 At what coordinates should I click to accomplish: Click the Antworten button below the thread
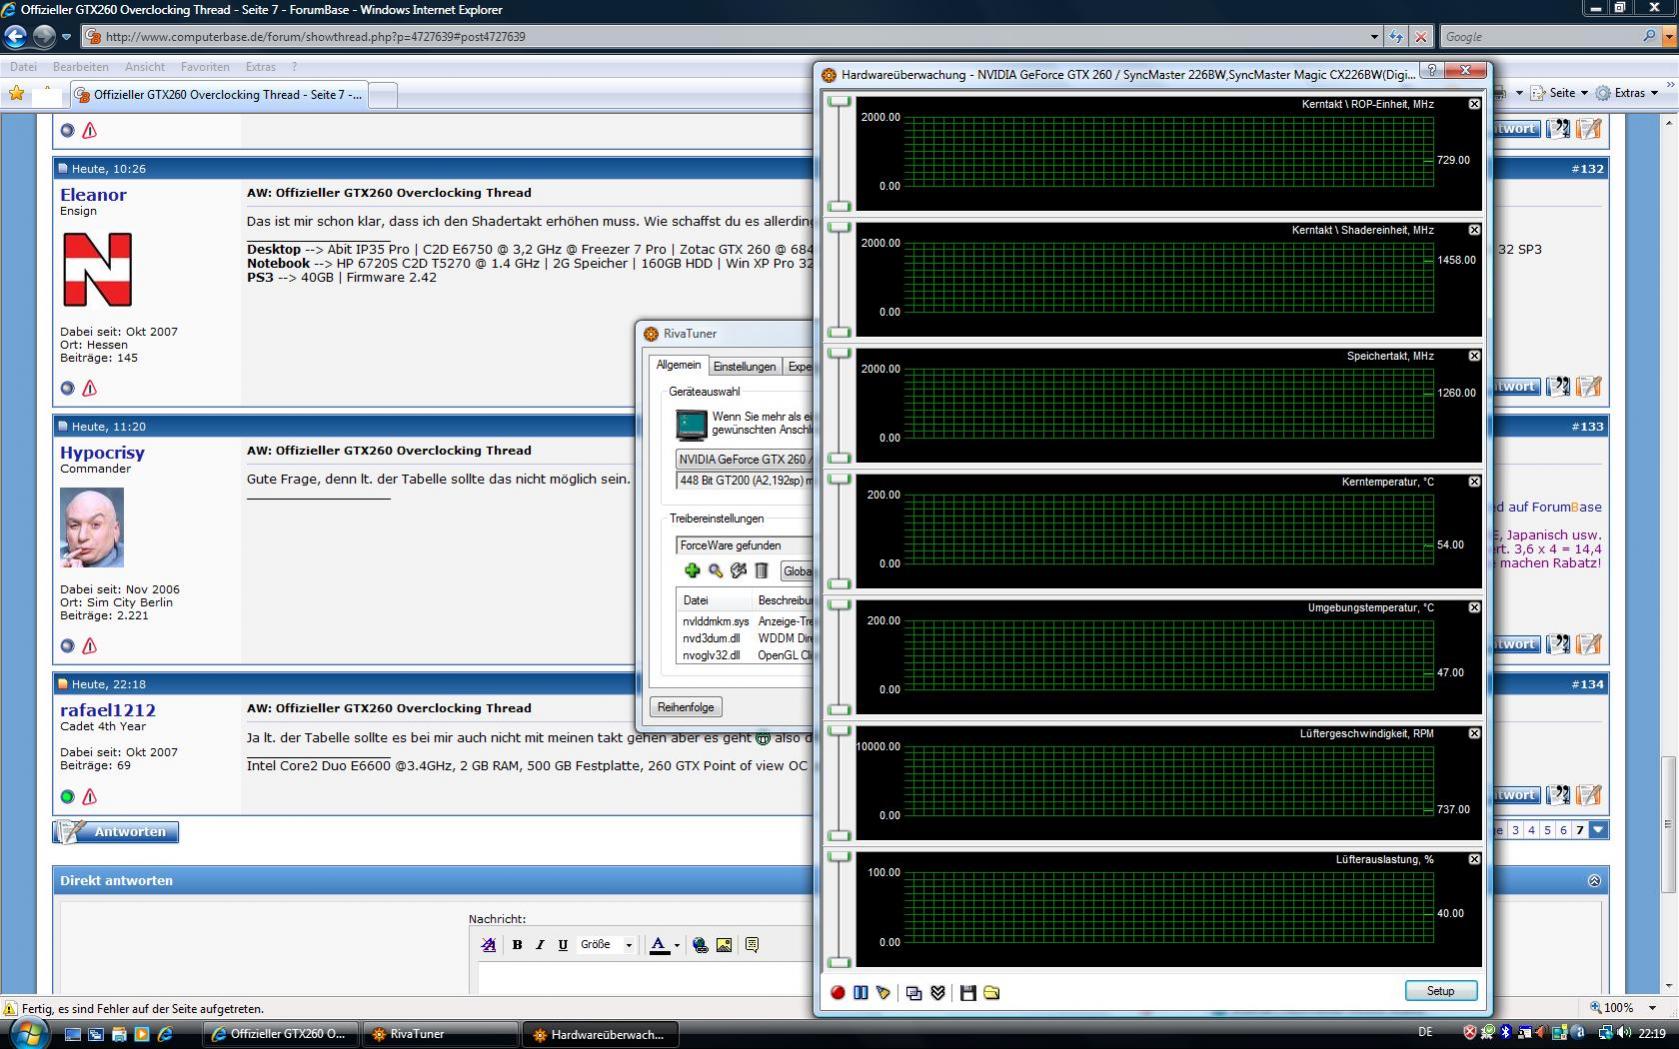116,832
